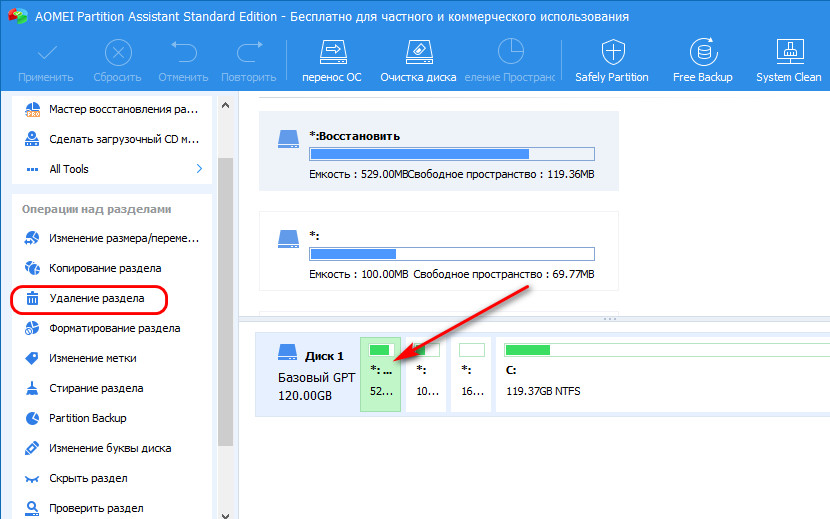Click the Повторить (Redo) arrow icon

click(249, 52)
